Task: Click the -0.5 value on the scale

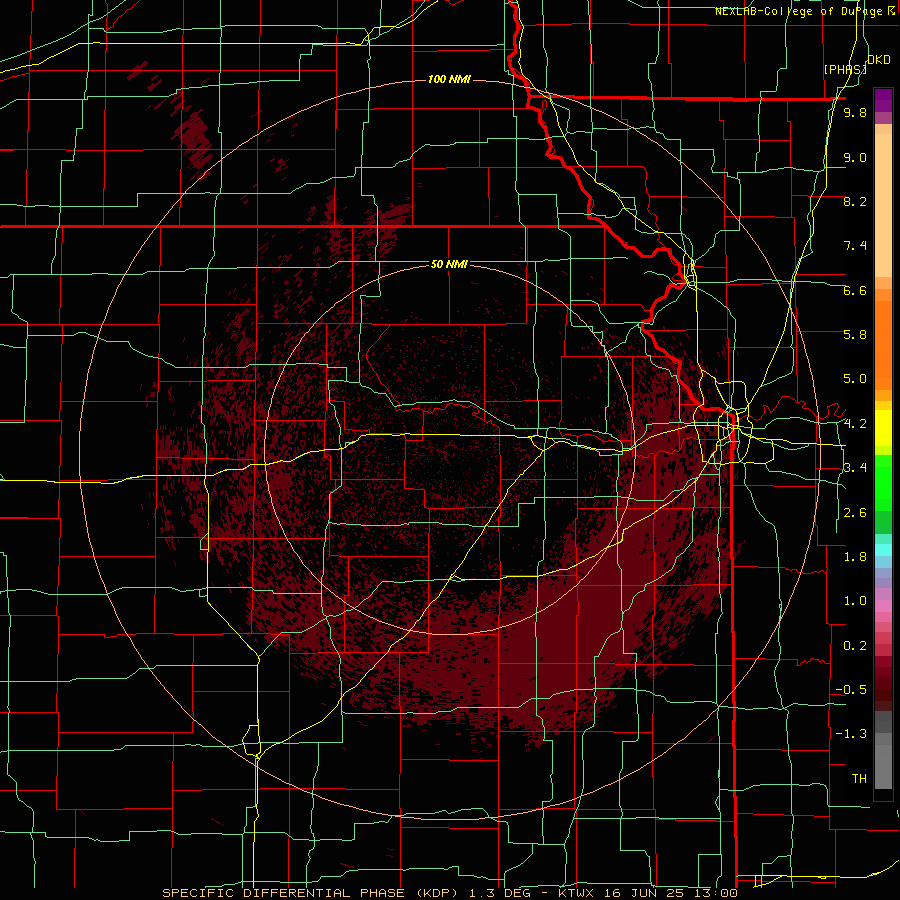Action: pos(851,690)
